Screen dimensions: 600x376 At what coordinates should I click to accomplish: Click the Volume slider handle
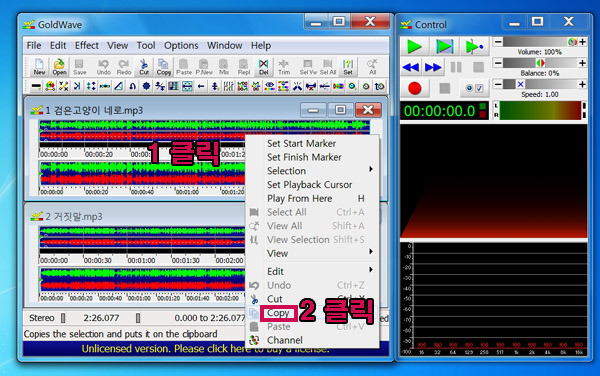[572, 42]
